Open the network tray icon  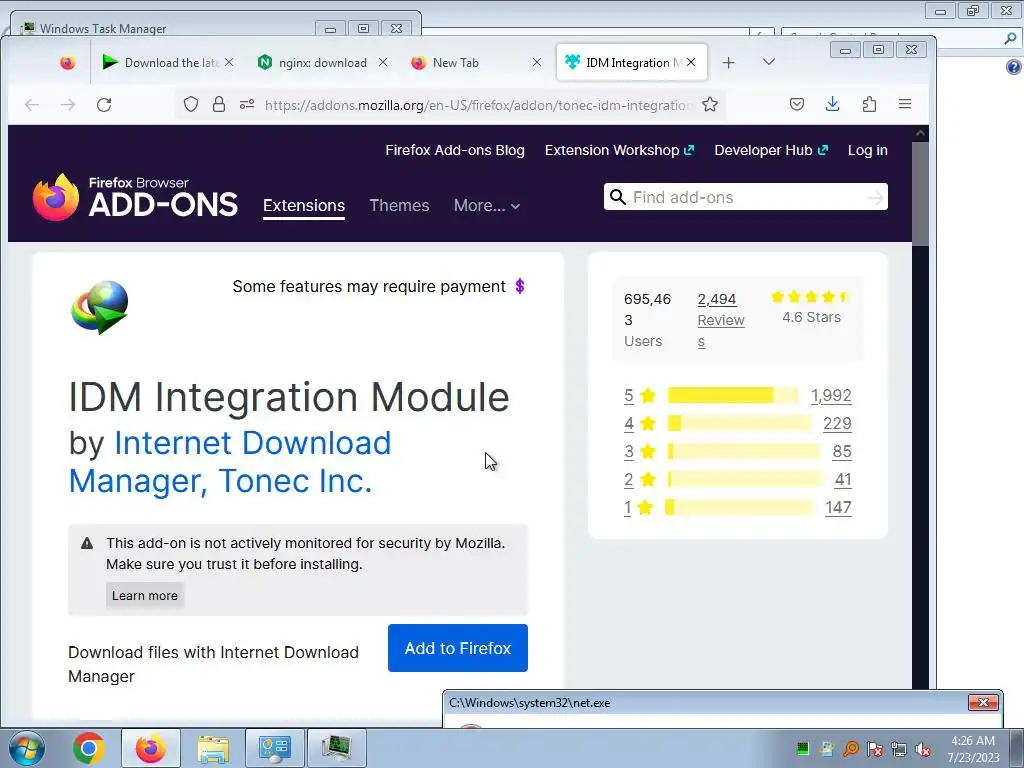[x=899, y=749]
